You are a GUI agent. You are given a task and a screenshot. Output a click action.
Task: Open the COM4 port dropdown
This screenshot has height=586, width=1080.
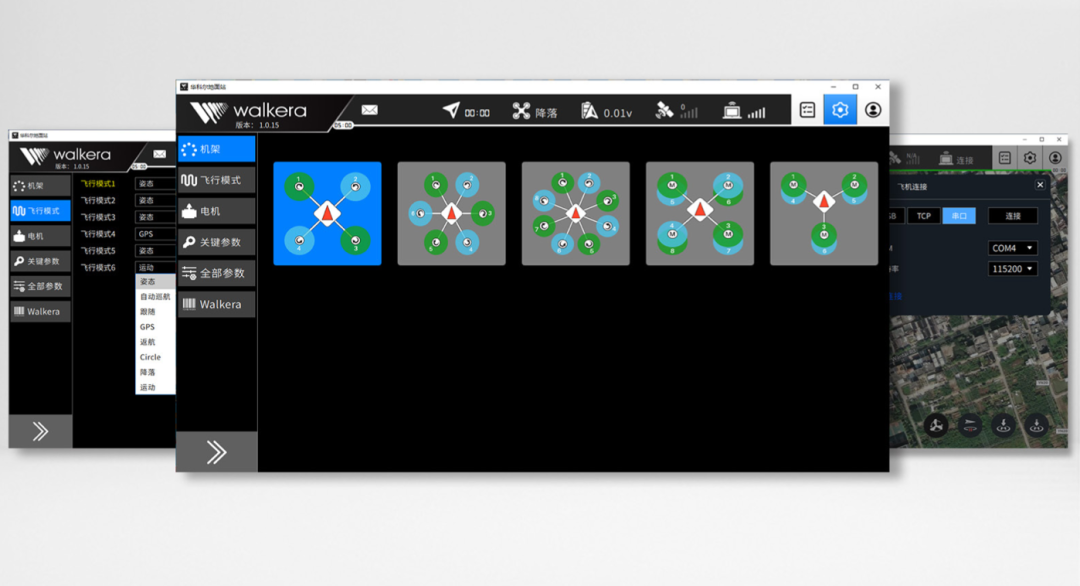[1012, 248]
